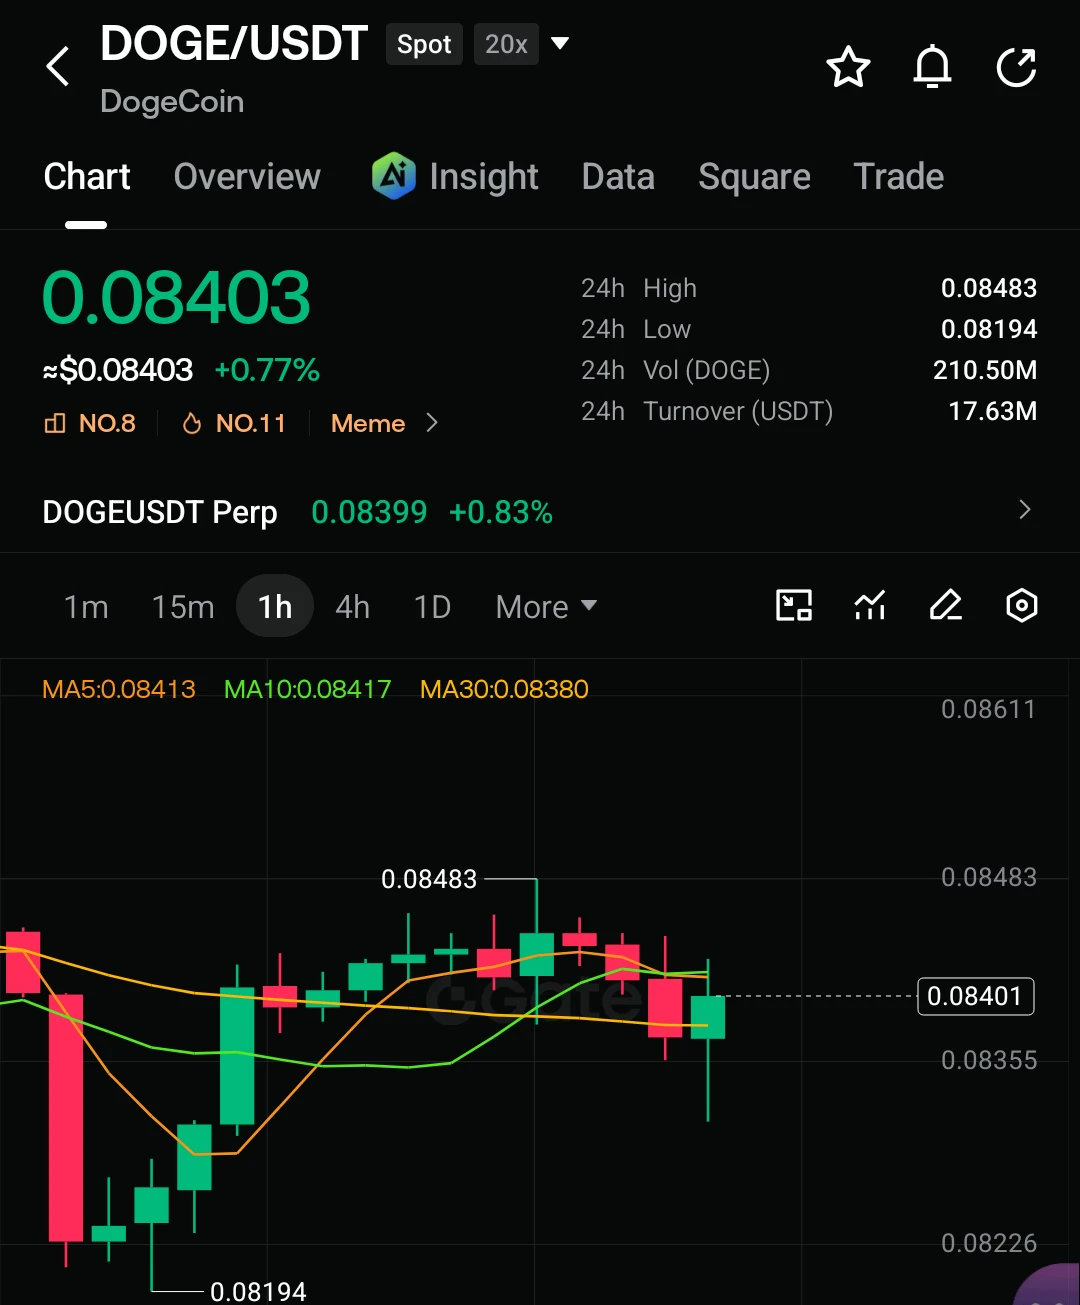Tap the DOGE/USDT pair title
This screenshot has height=1305, width=1080.
pos(234,44)
